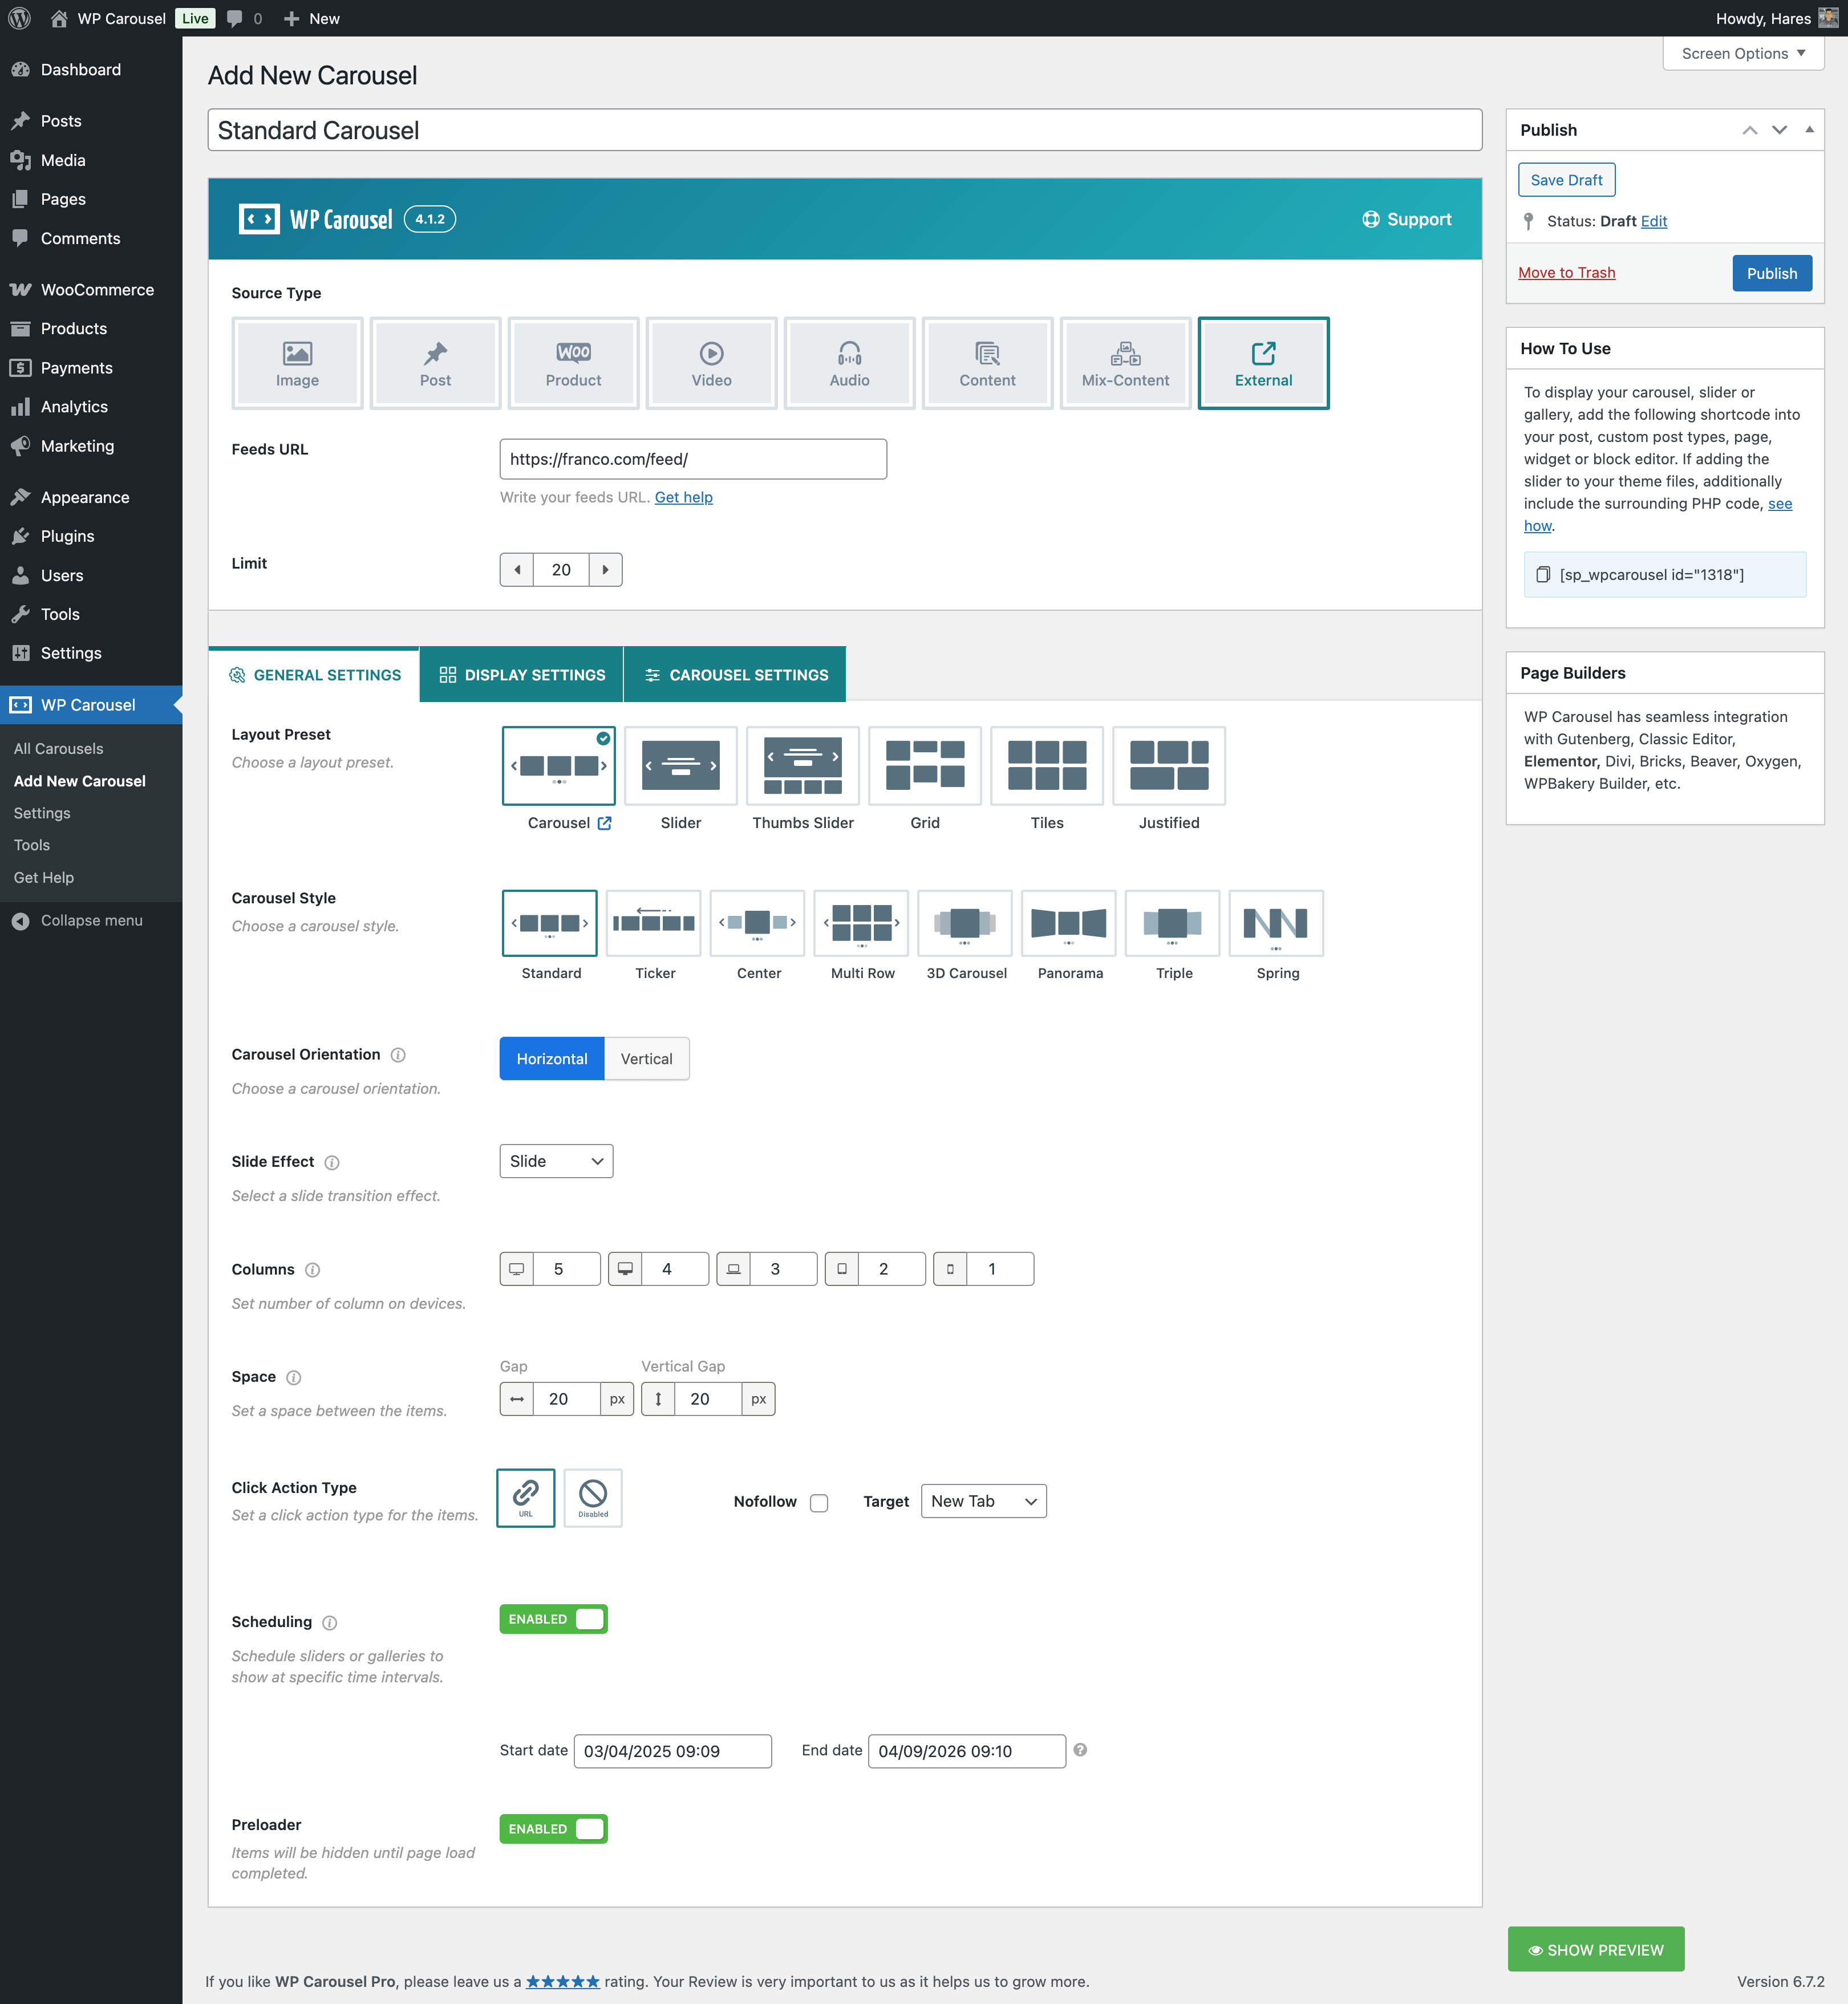Open Plugins in the admin menu
Viewport: 1848px width, 2004px height.
pyautogui.click(x=91, y=537)
